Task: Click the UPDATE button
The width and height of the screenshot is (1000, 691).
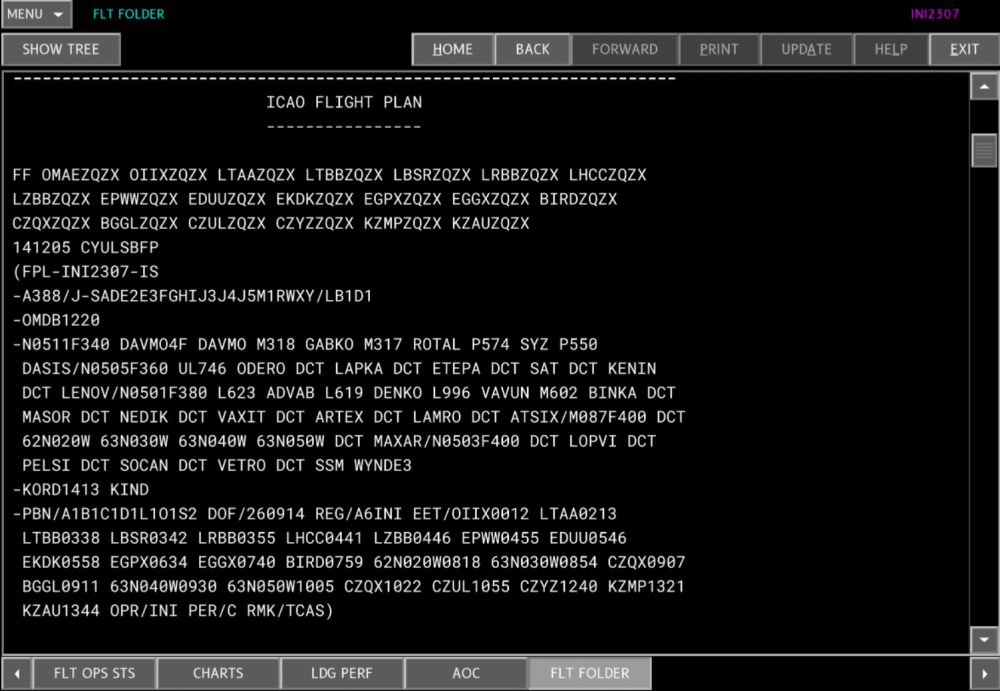Action: pos(806,50)
